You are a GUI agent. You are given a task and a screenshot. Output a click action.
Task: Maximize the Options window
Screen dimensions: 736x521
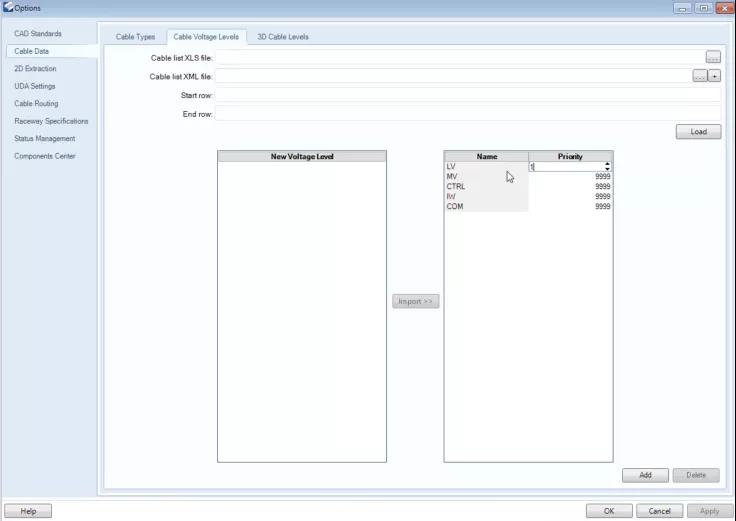tap(704, 8)
